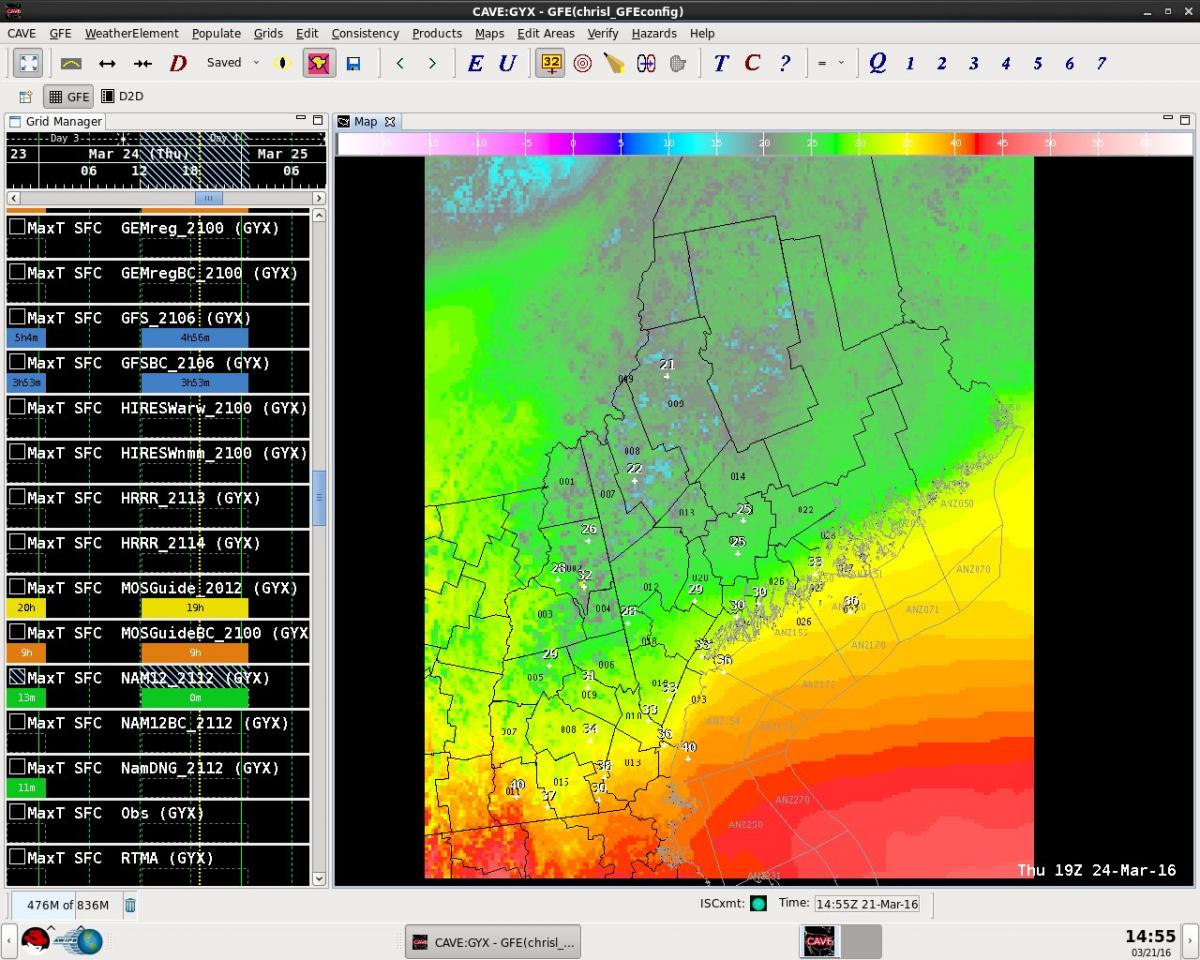Click the blue italic E toolbar icon
1200x960 pixels.
click(x=475, y=63)
